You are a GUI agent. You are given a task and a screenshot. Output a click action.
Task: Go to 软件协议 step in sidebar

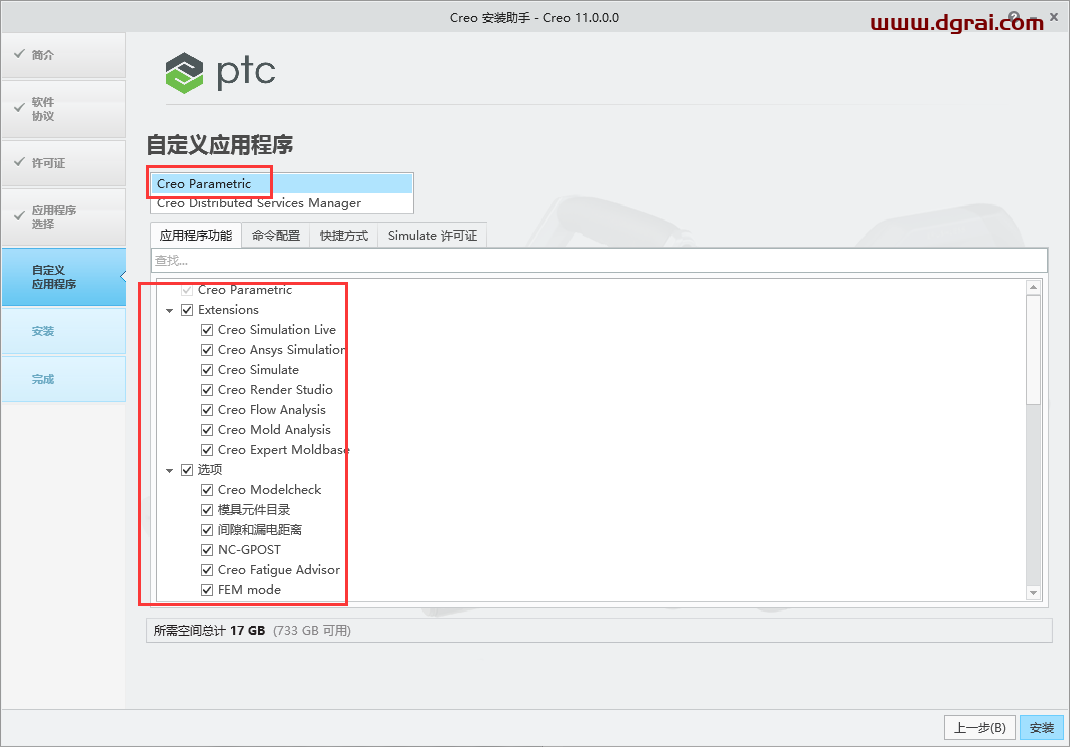(x=63, y=109)
